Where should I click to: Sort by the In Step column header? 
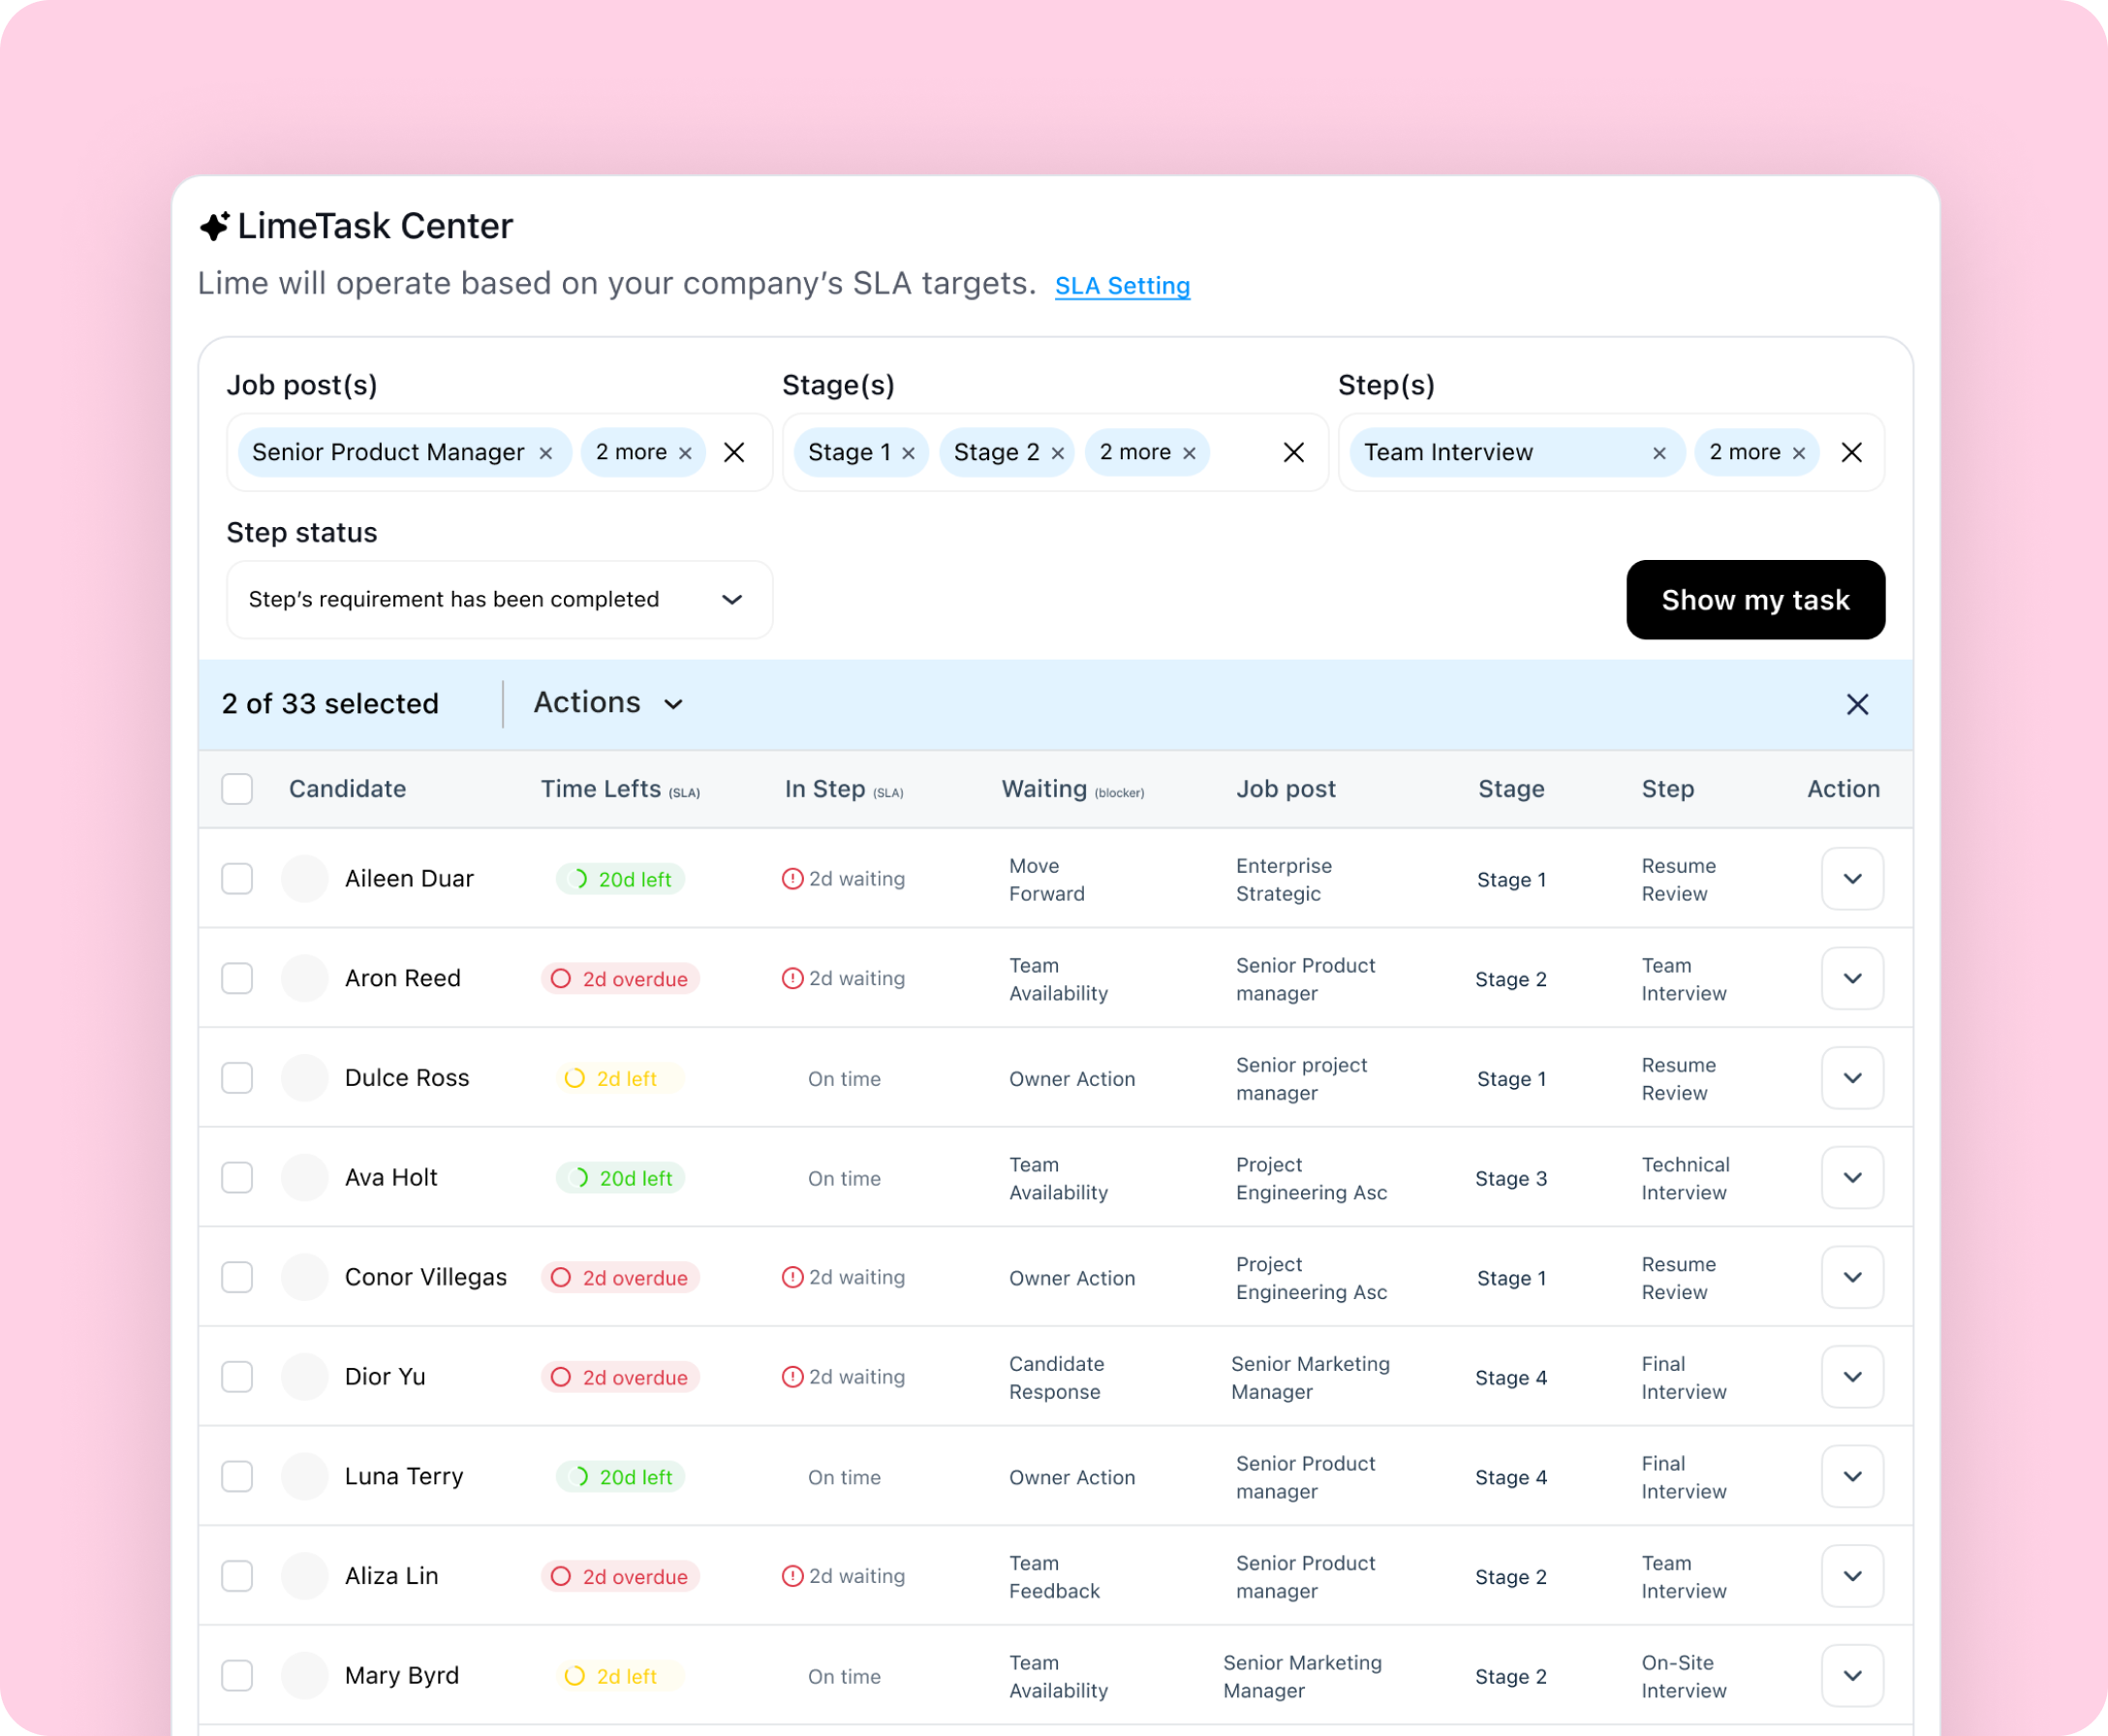(844, 789)
